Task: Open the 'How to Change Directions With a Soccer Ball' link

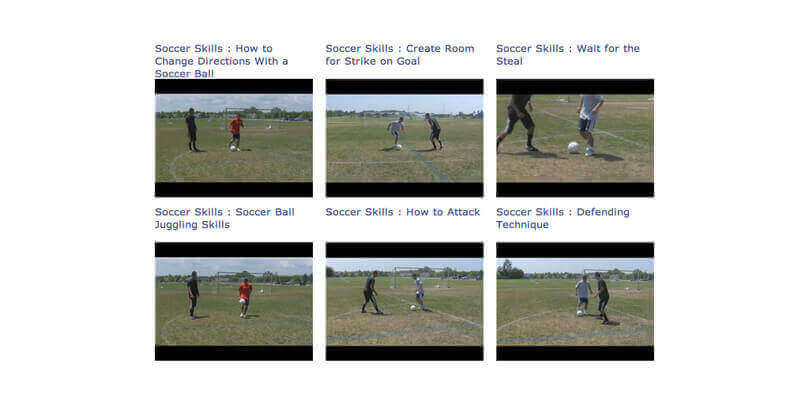Action: click(x=221, y=61)
